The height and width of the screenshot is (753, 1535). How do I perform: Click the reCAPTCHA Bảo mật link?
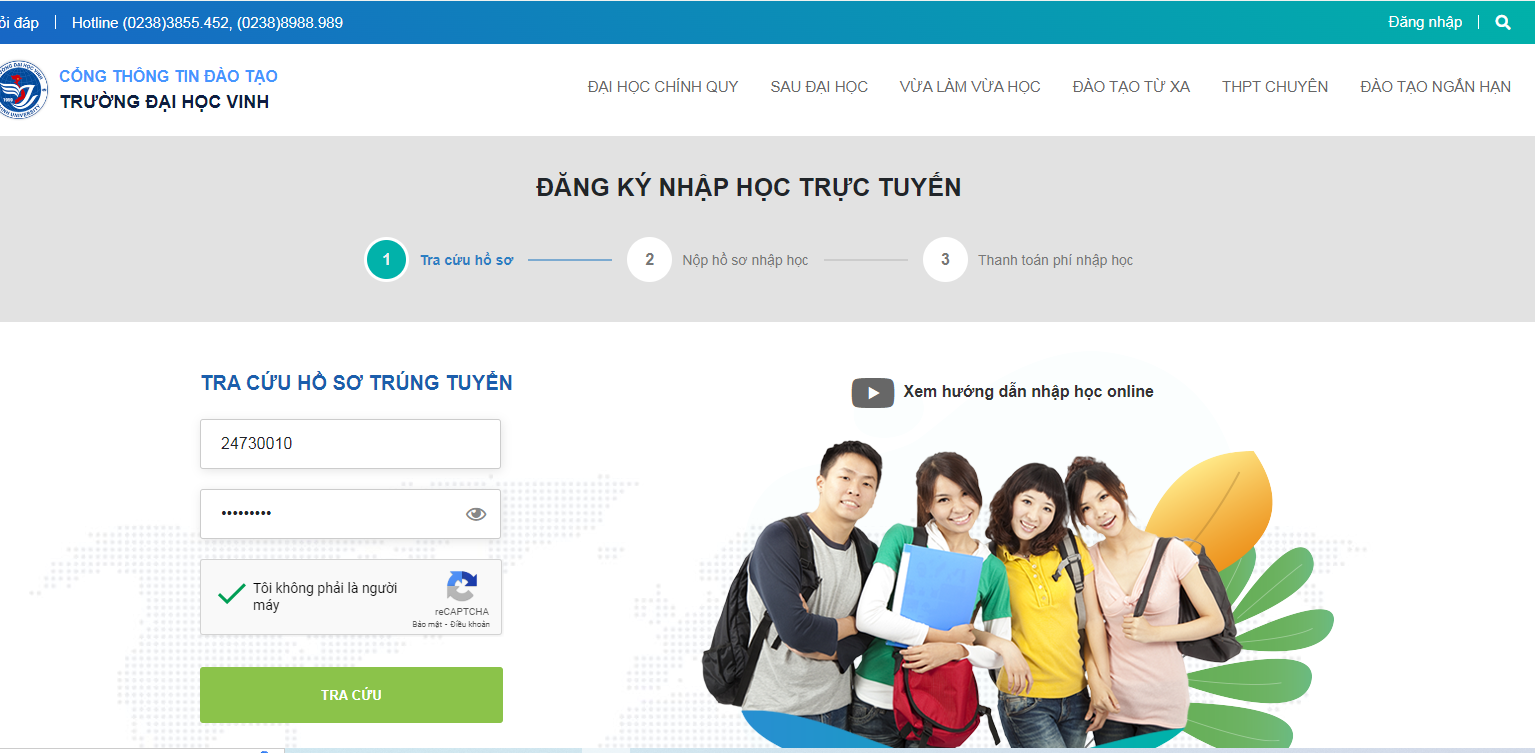427,624
